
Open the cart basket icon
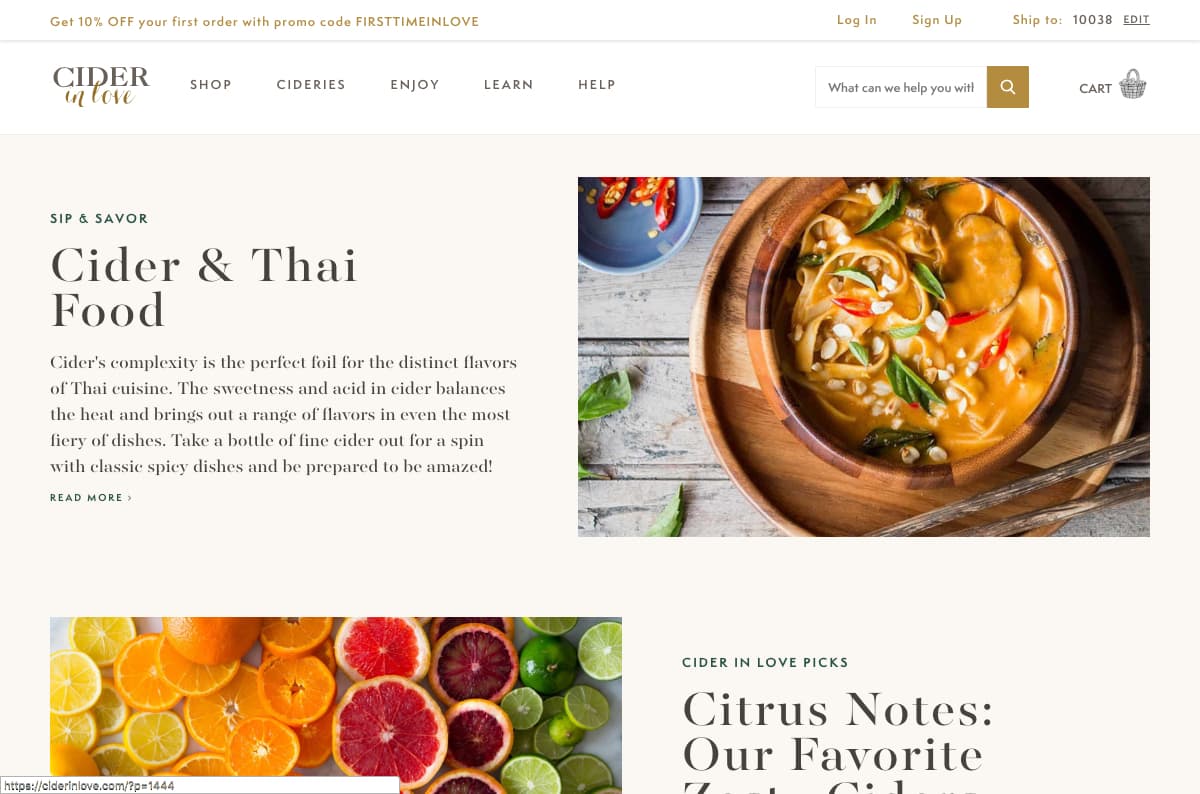click(1132, 84)
